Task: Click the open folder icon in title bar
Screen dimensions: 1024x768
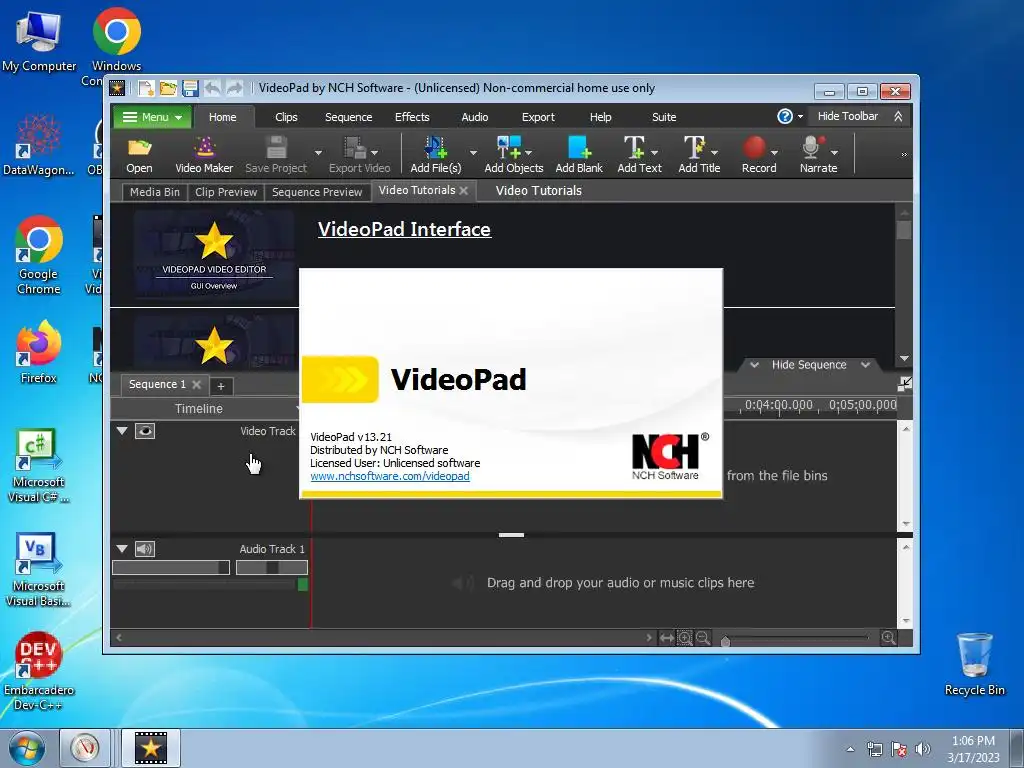Action: pyautogui.click(x=168, y=88)
